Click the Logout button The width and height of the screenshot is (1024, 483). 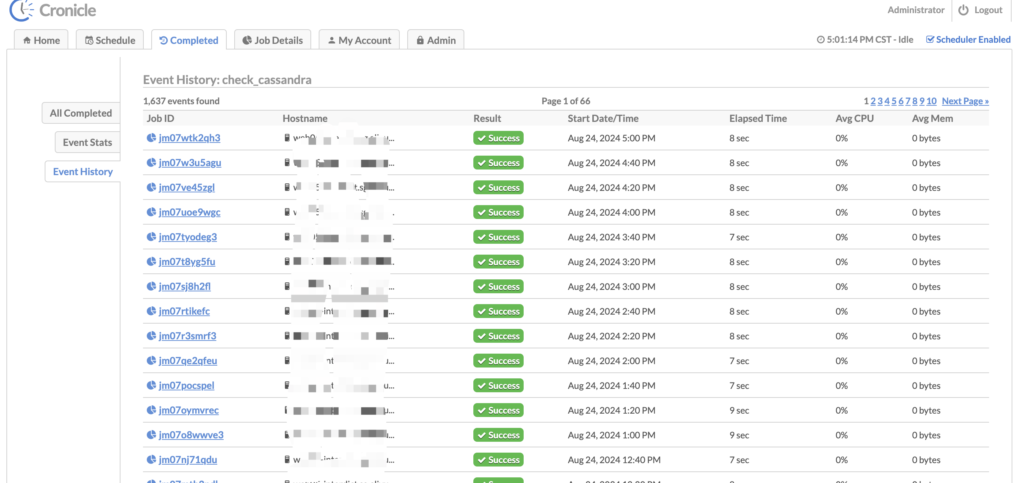click(981, 10)
